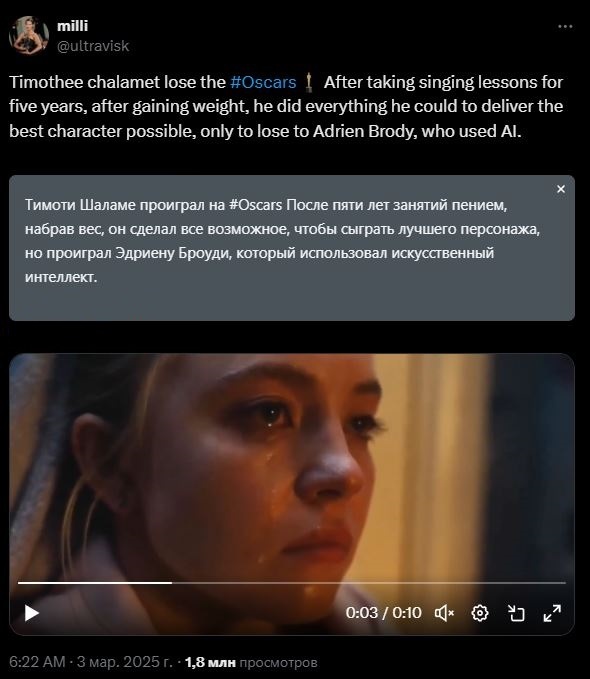Click the Oscar statuette emoji
This screenshot has height=679, width=590.
pos(309,83)
